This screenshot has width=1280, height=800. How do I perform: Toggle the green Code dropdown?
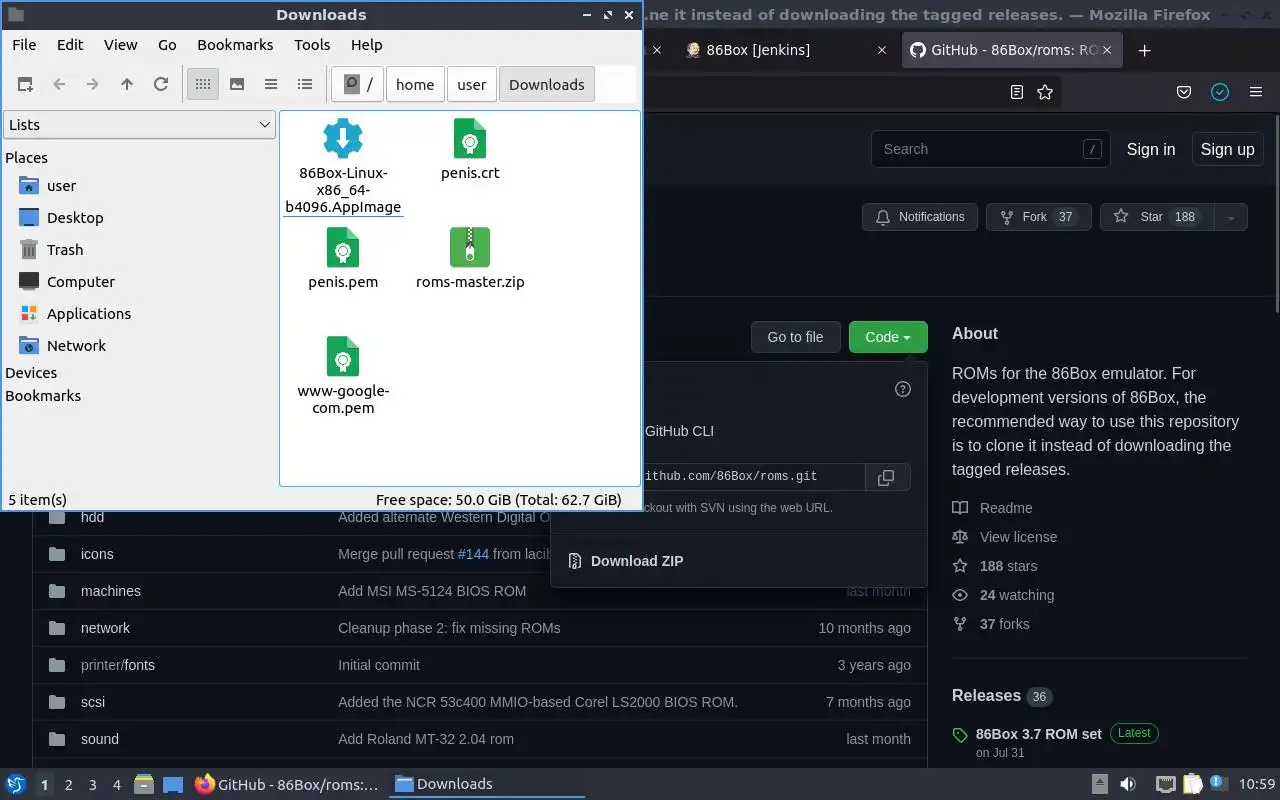[888, 337]
